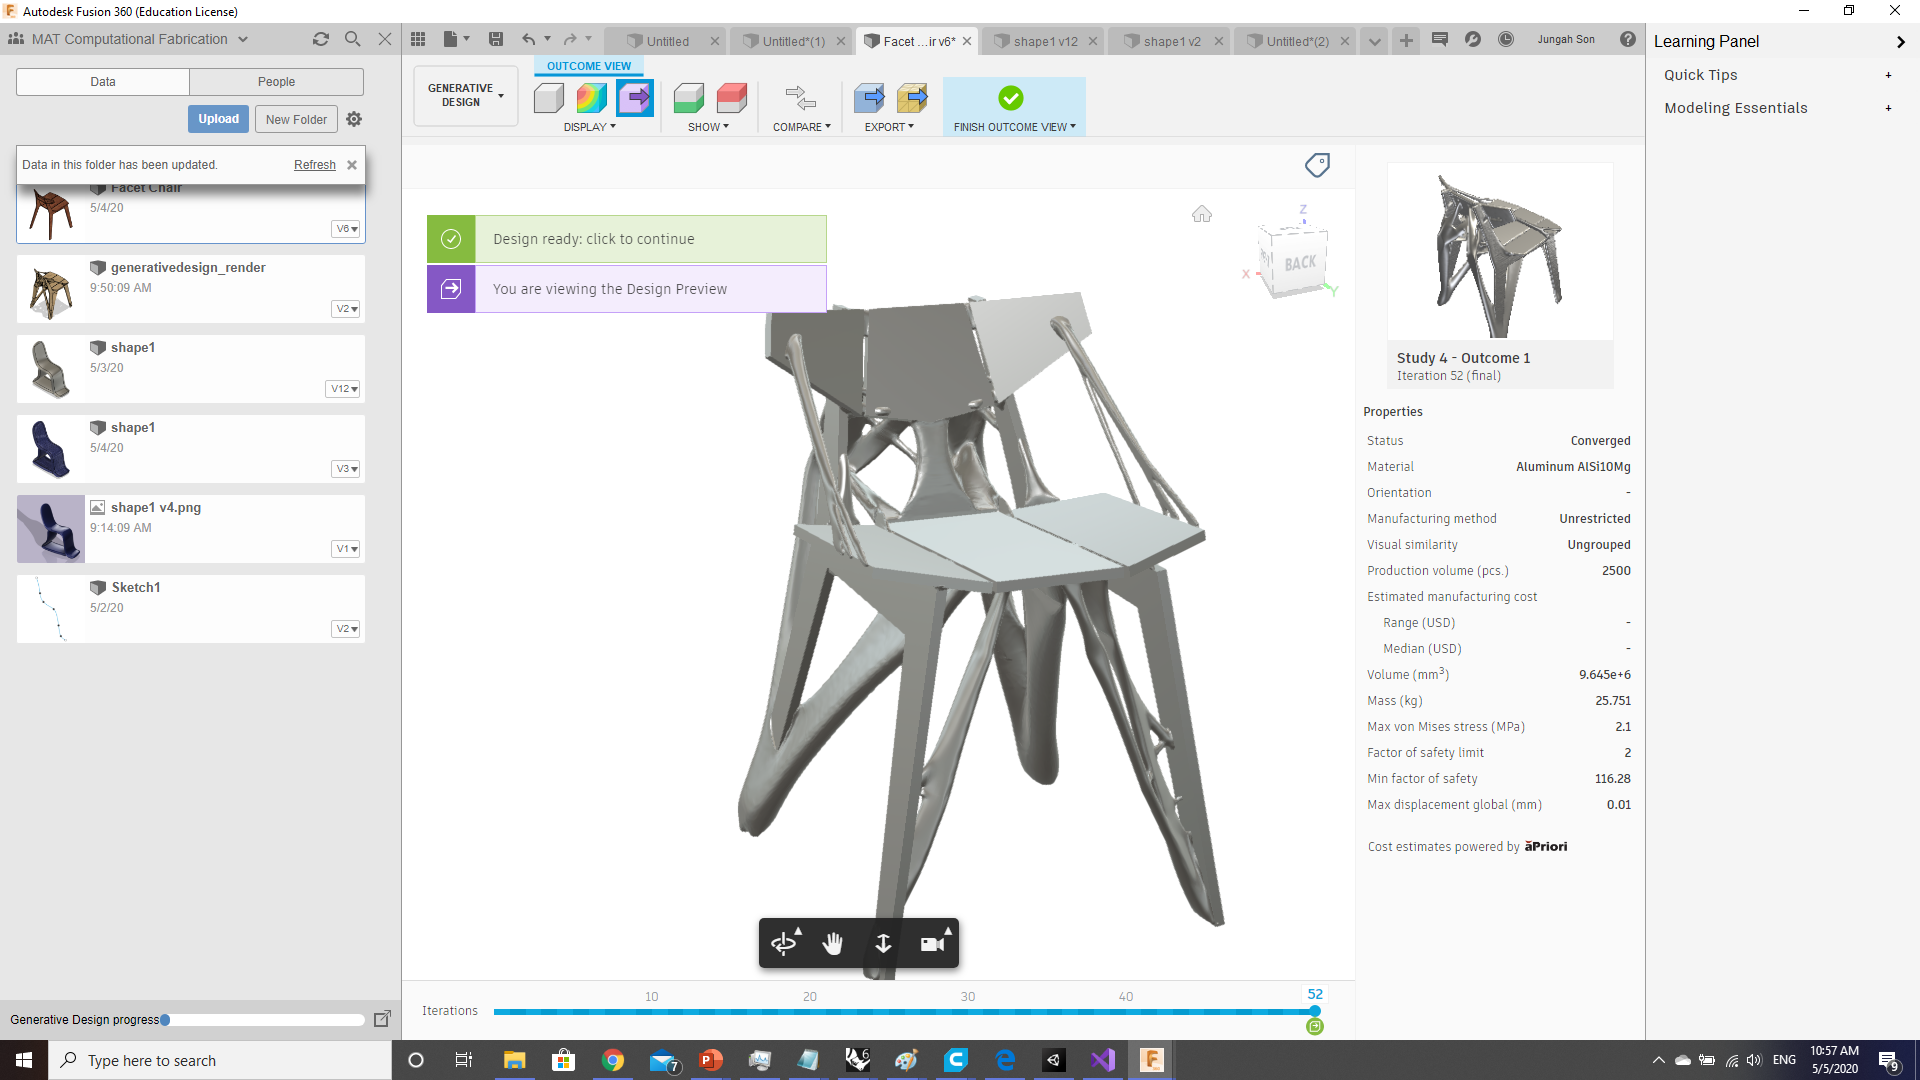
Task: Click the comments feedback icon in the toolbar
Action: 1440,39
